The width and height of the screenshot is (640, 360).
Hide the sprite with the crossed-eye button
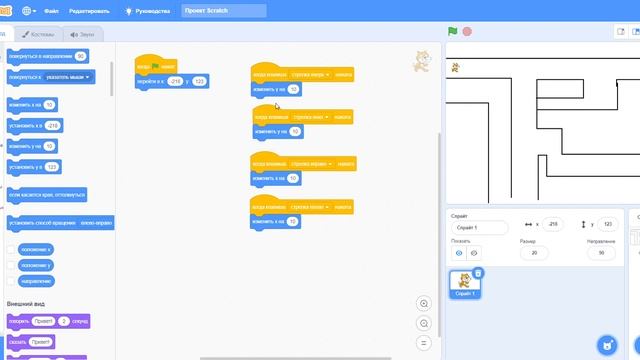click(474, 253)
